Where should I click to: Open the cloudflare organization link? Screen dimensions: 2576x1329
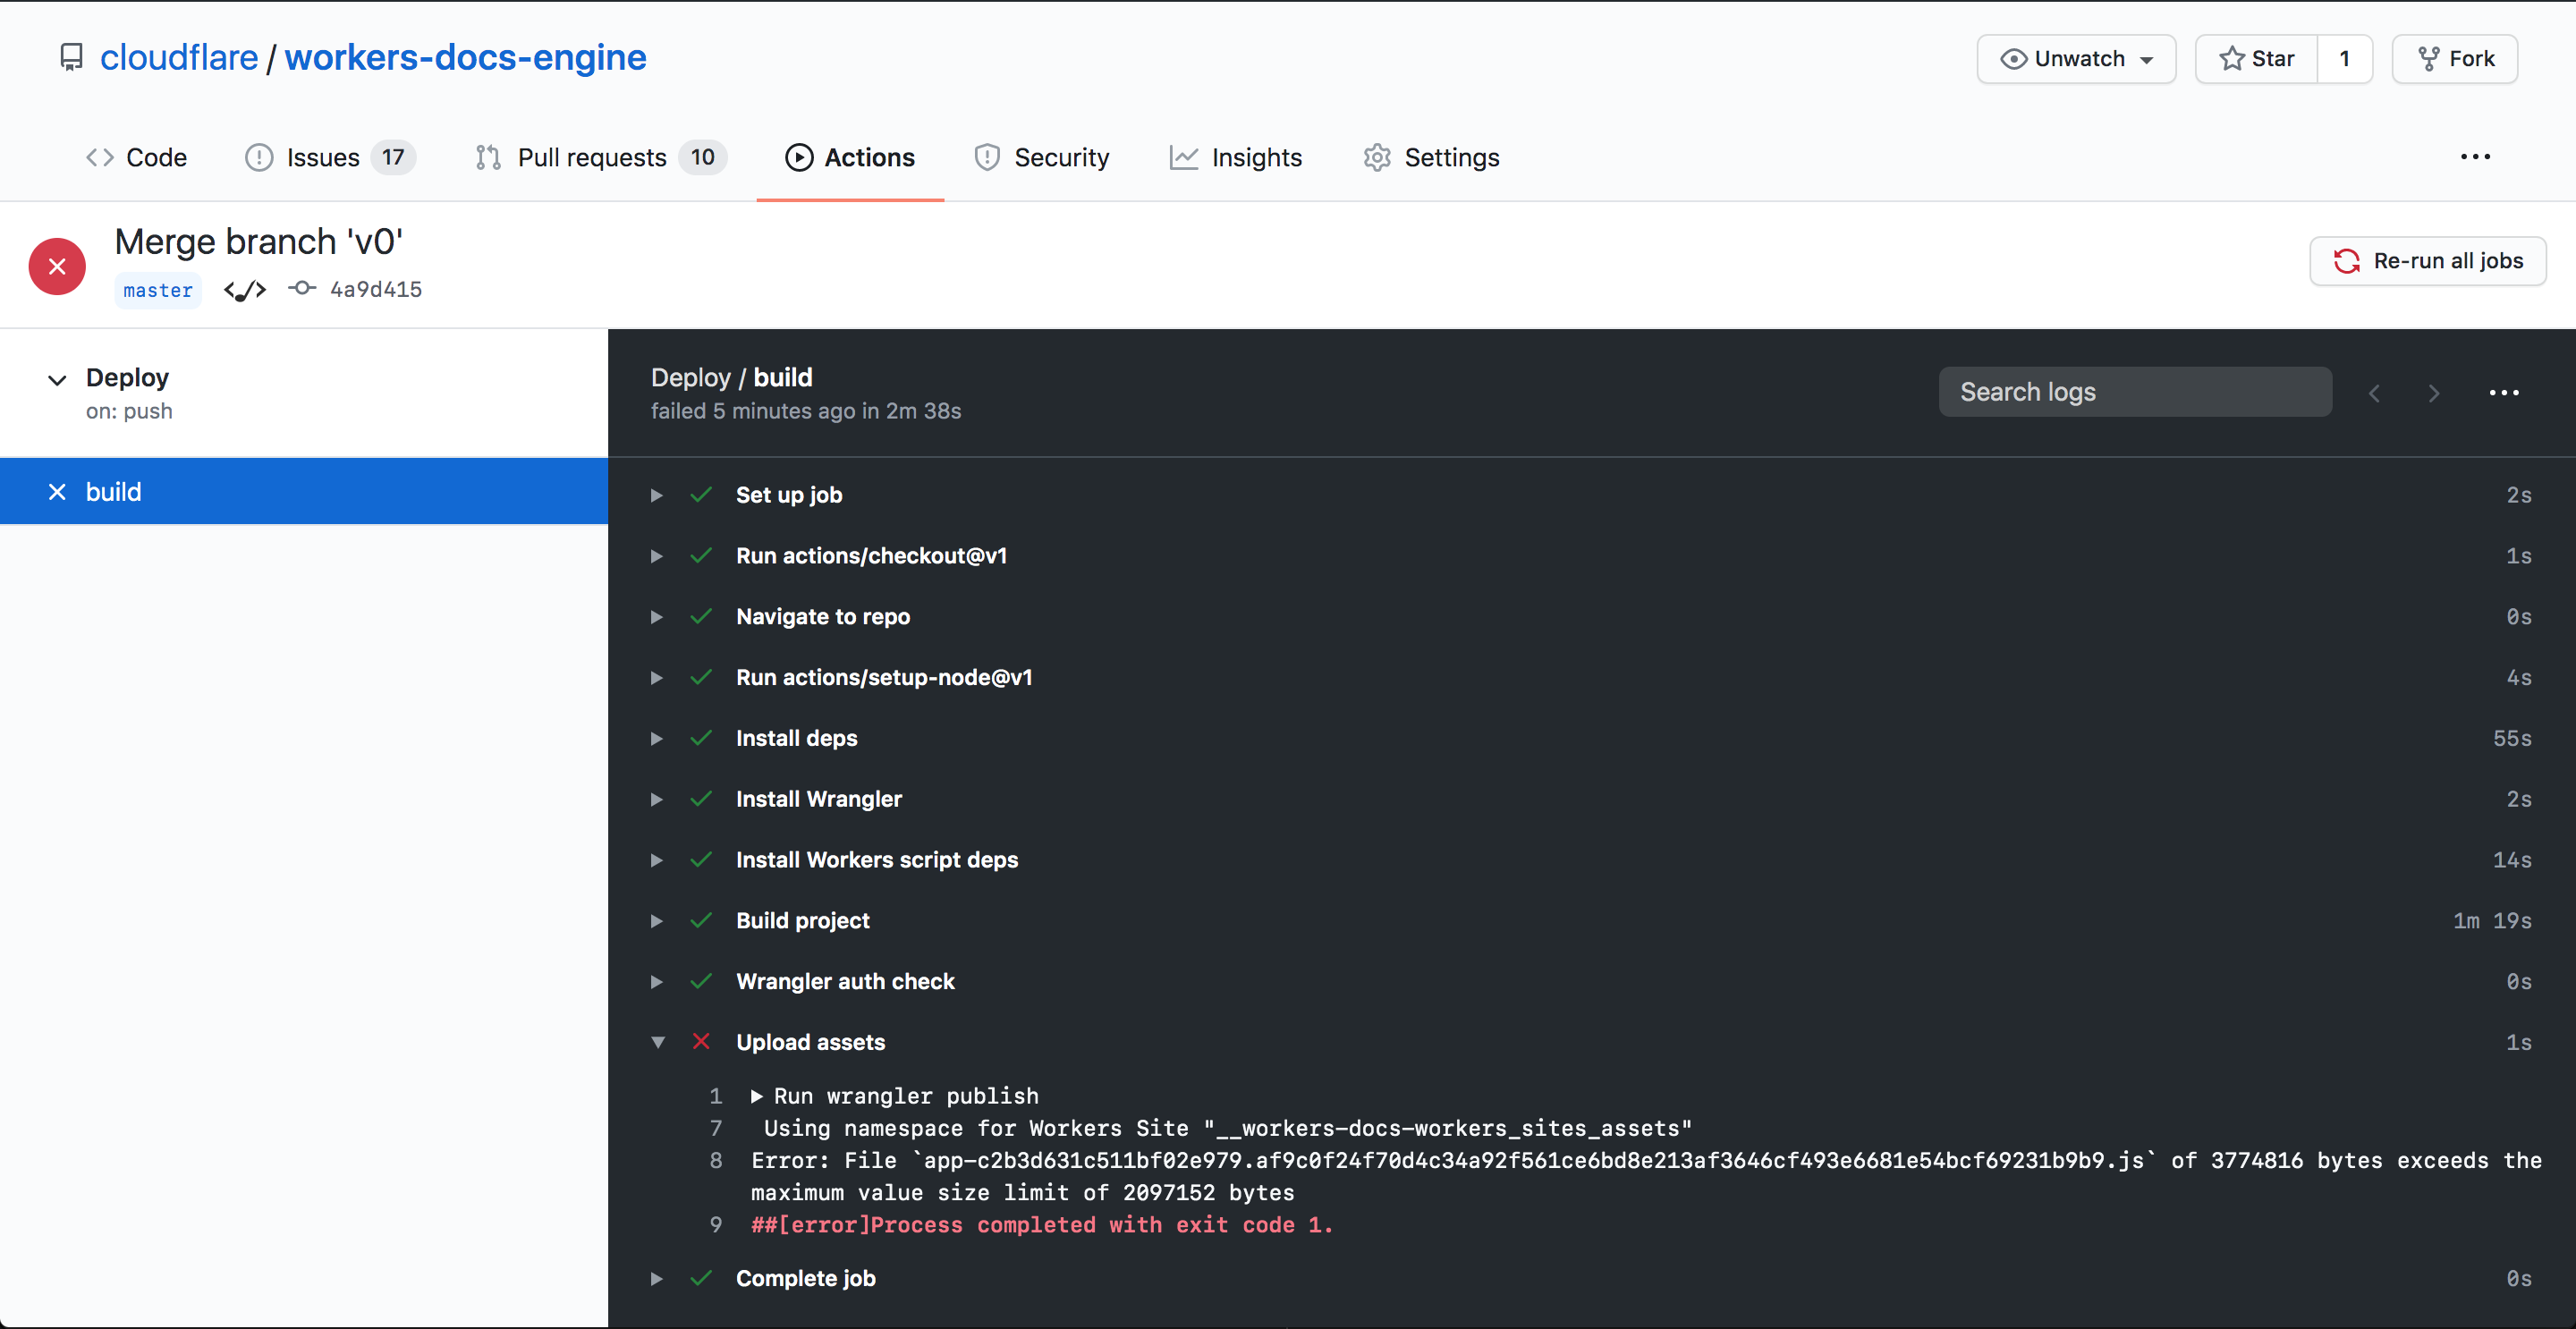pyautogui.click(x=179, y=58)
